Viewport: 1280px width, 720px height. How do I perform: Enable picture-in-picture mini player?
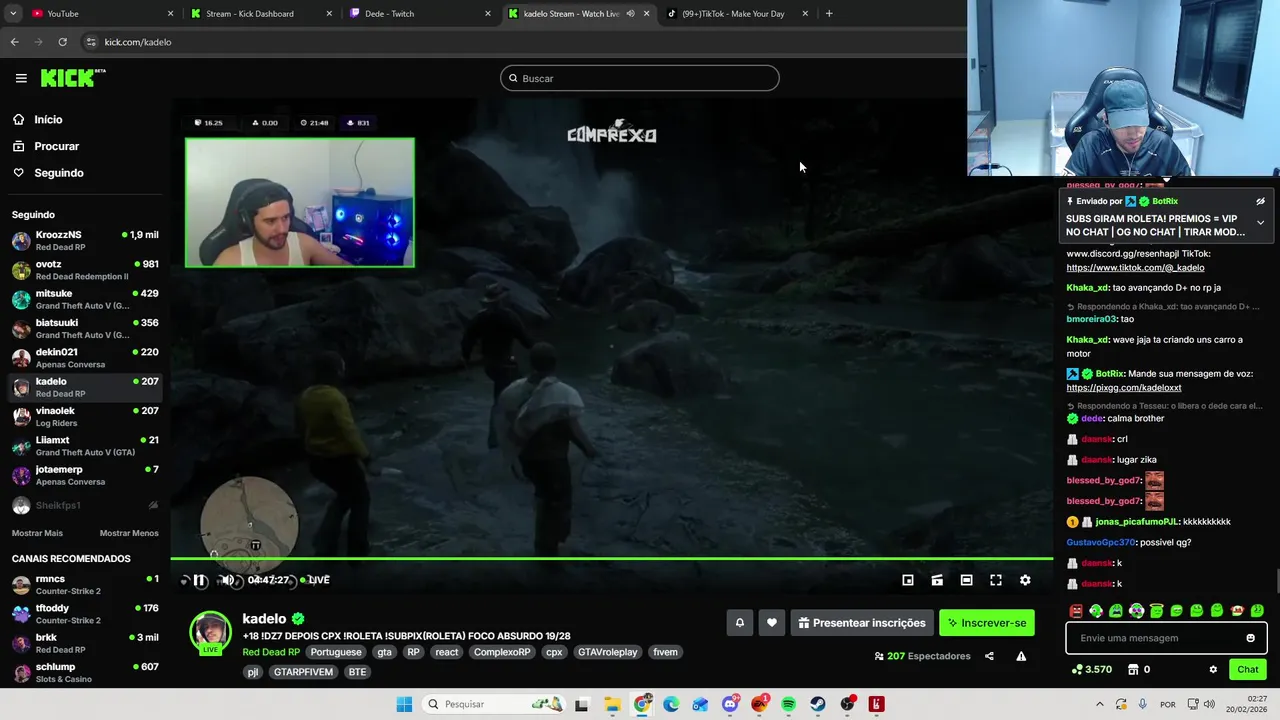coord(908,580)
